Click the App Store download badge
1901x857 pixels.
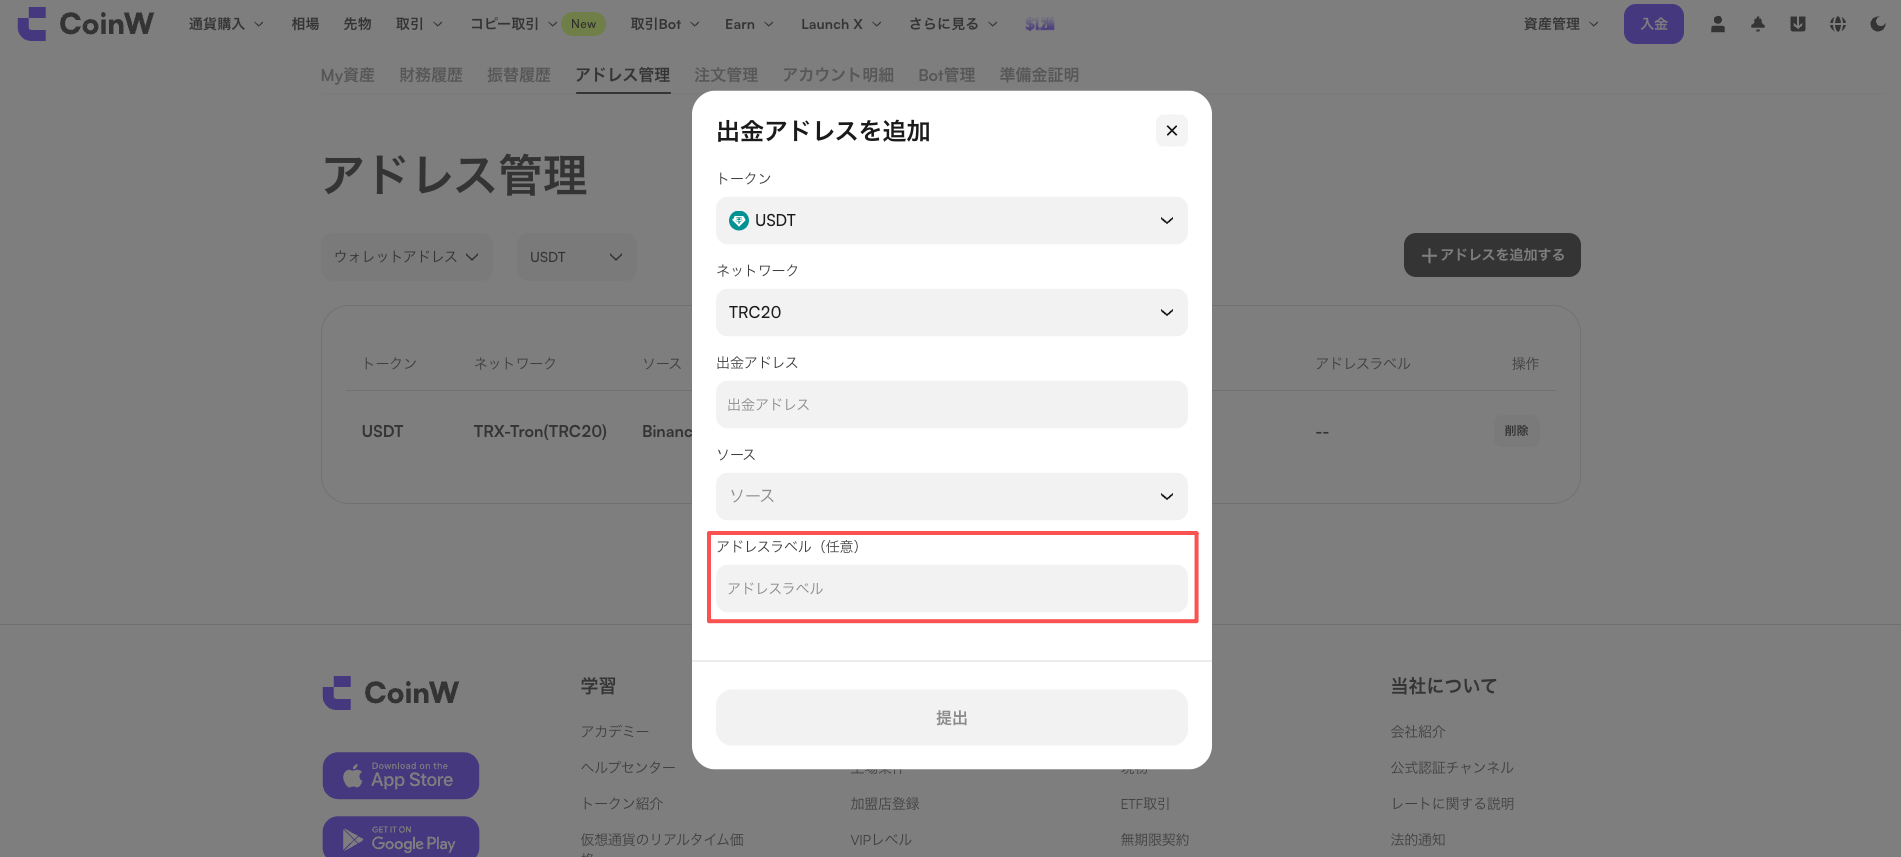coord(401,776)
